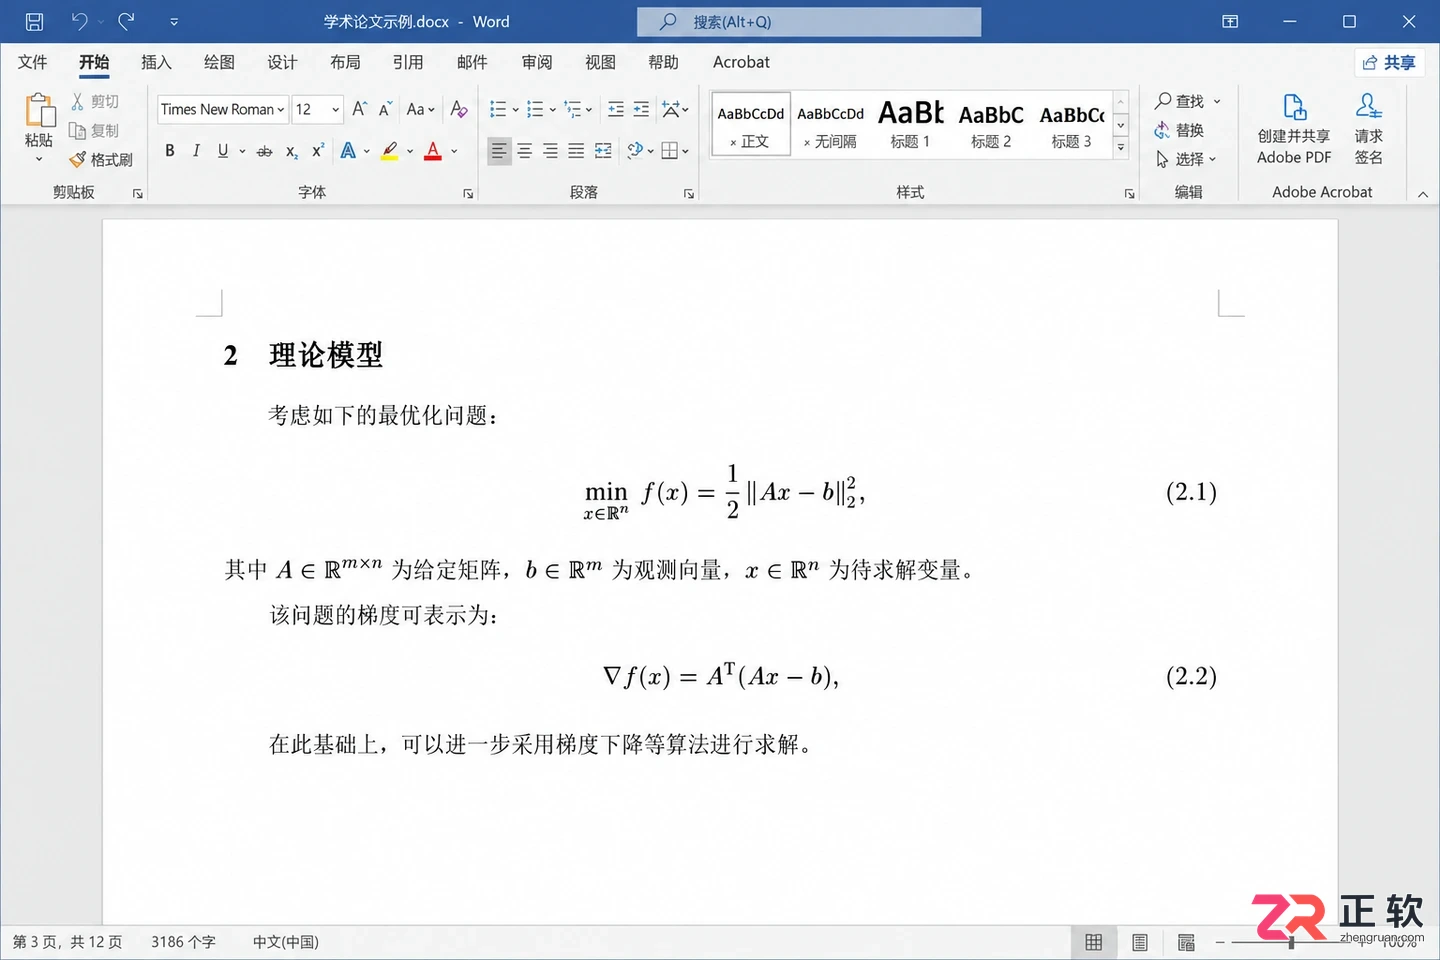This screenshot has height=960, width=1440.
Task: Open the Select 选择 dropdown
Action: click(1186, 159)
